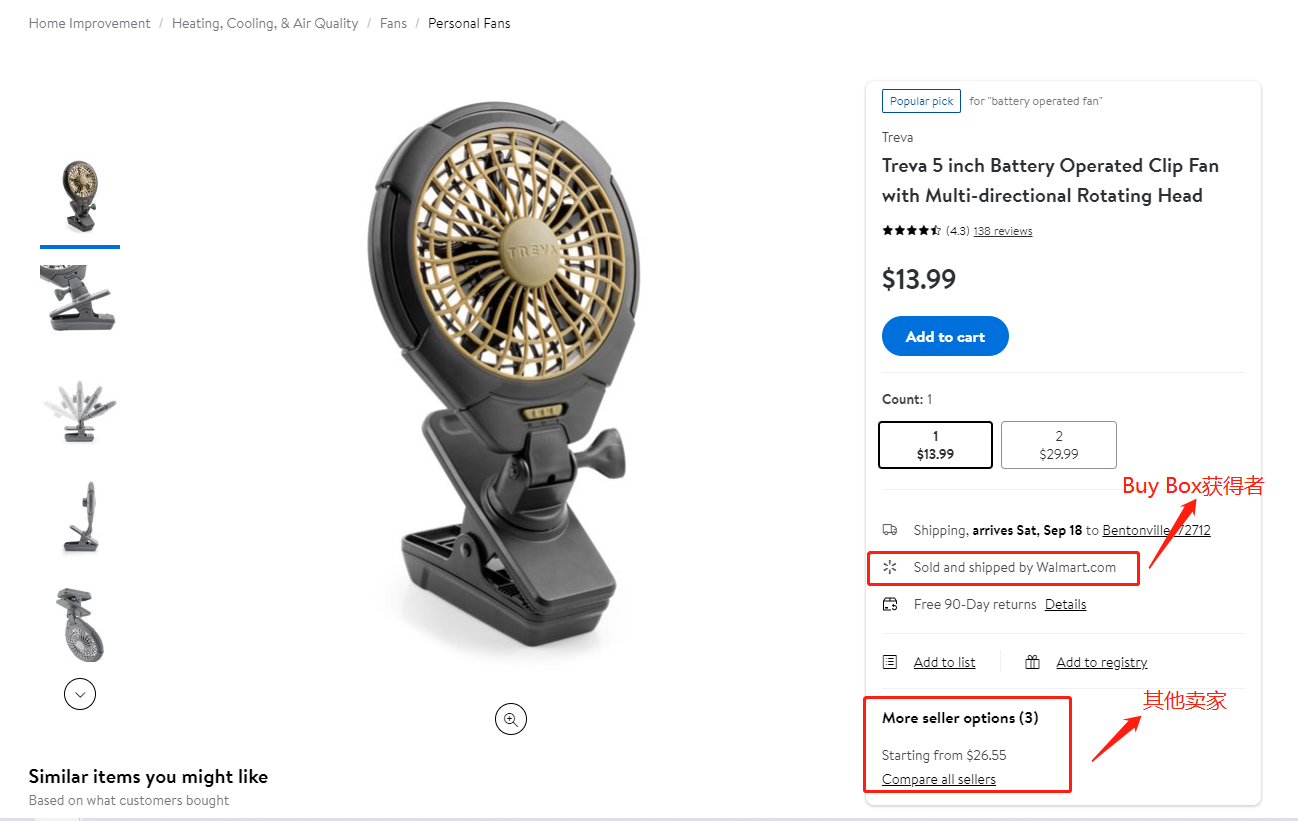Select count option 1 for $13.99
The image size is (1298, 821).
pos(935,445)
